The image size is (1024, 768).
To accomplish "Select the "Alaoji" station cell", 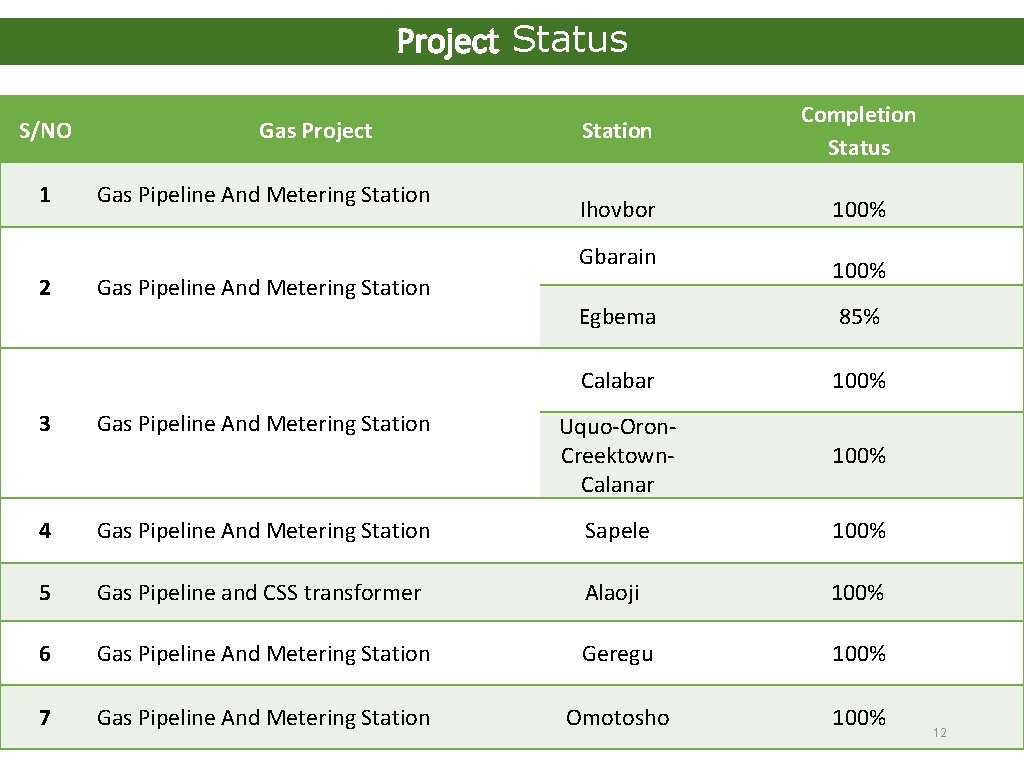I will point(612,593).
